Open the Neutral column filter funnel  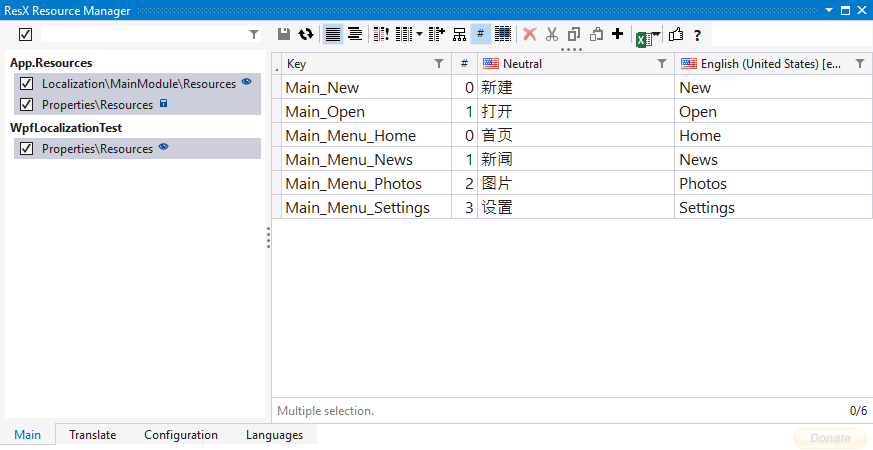pyautogui.click(x=662, y=63)
